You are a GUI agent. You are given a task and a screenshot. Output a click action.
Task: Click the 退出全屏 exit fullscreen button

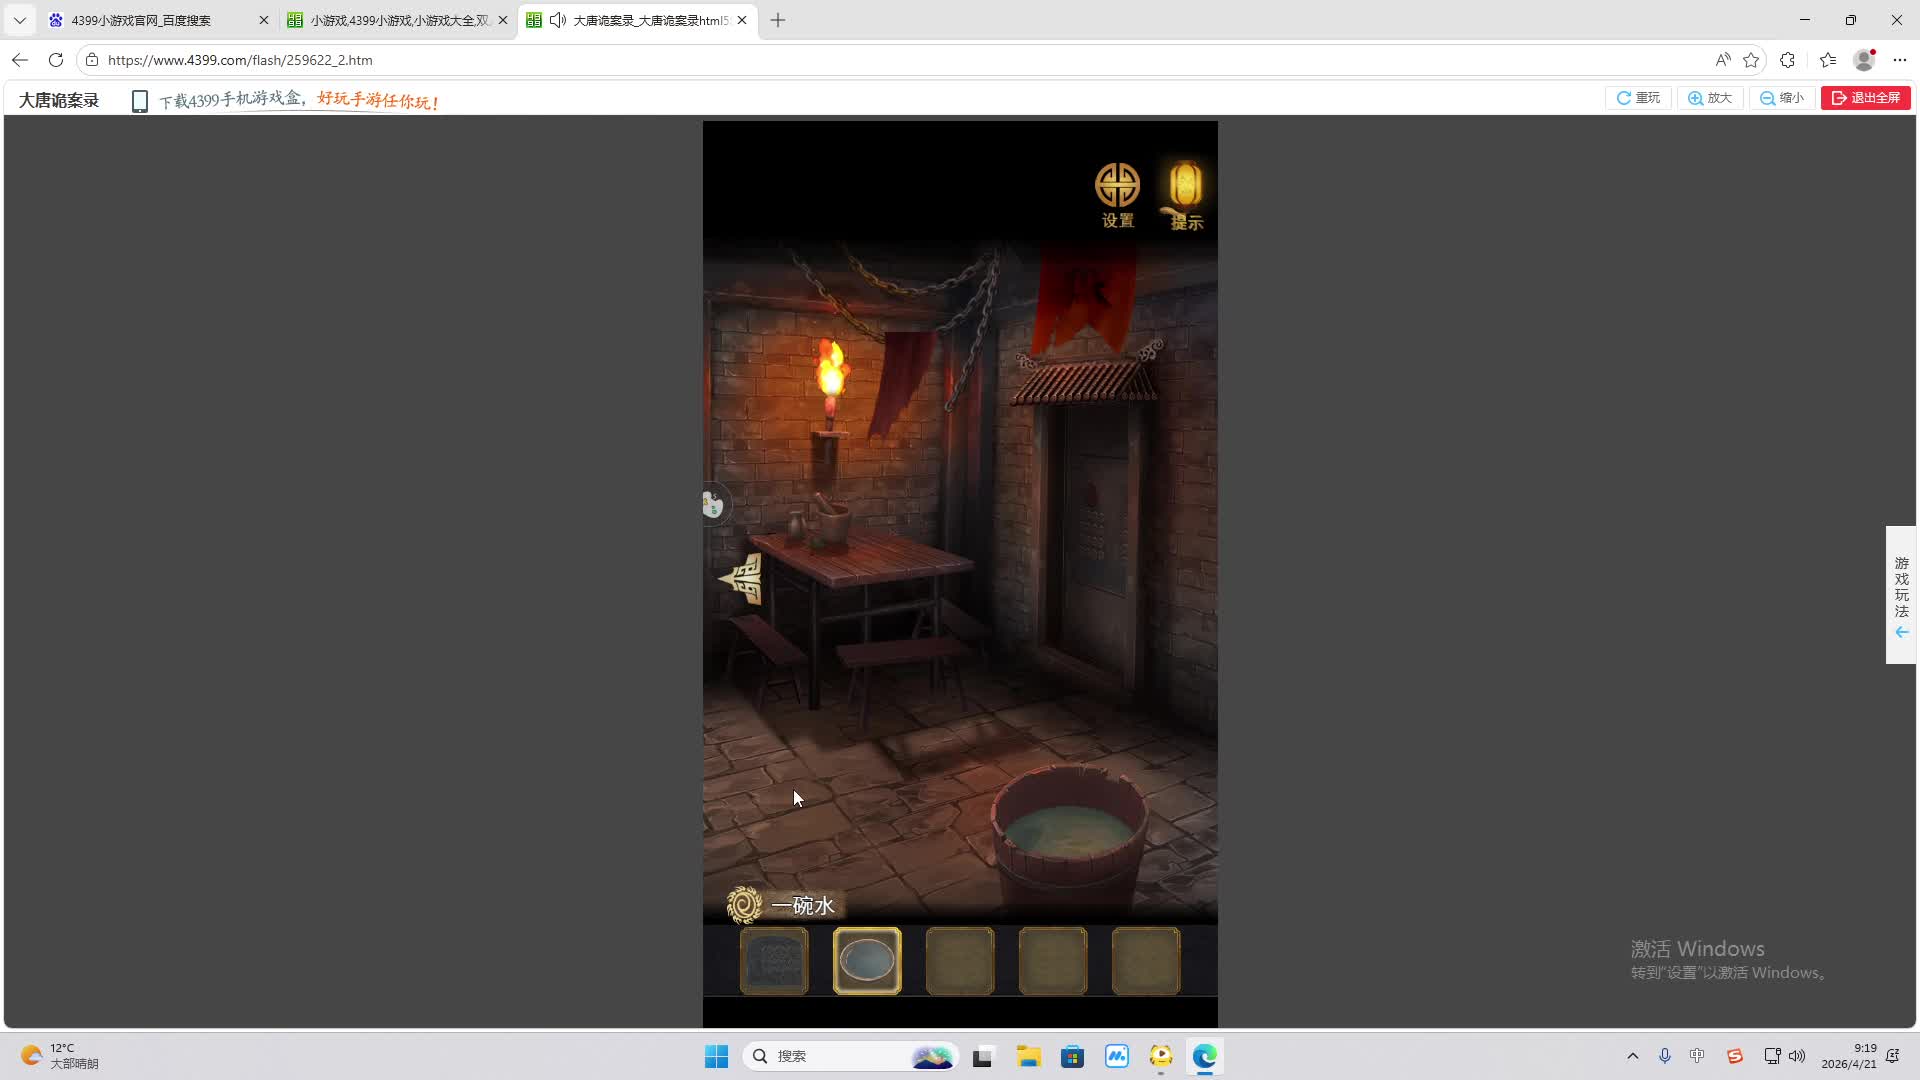tap(1866, 98)
